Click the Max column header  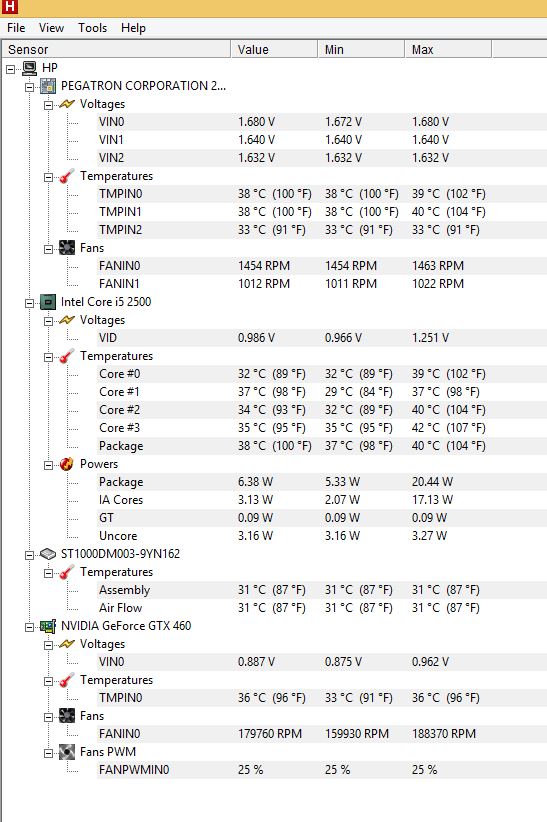pyautogui.click(x=448, y=49)
